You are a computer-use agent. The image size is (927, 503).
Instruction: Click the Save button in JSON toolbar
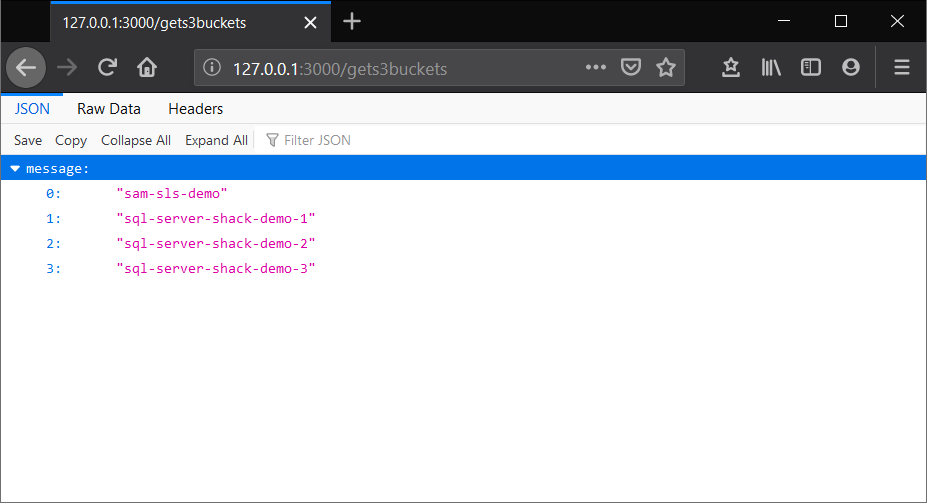[28, 140]
